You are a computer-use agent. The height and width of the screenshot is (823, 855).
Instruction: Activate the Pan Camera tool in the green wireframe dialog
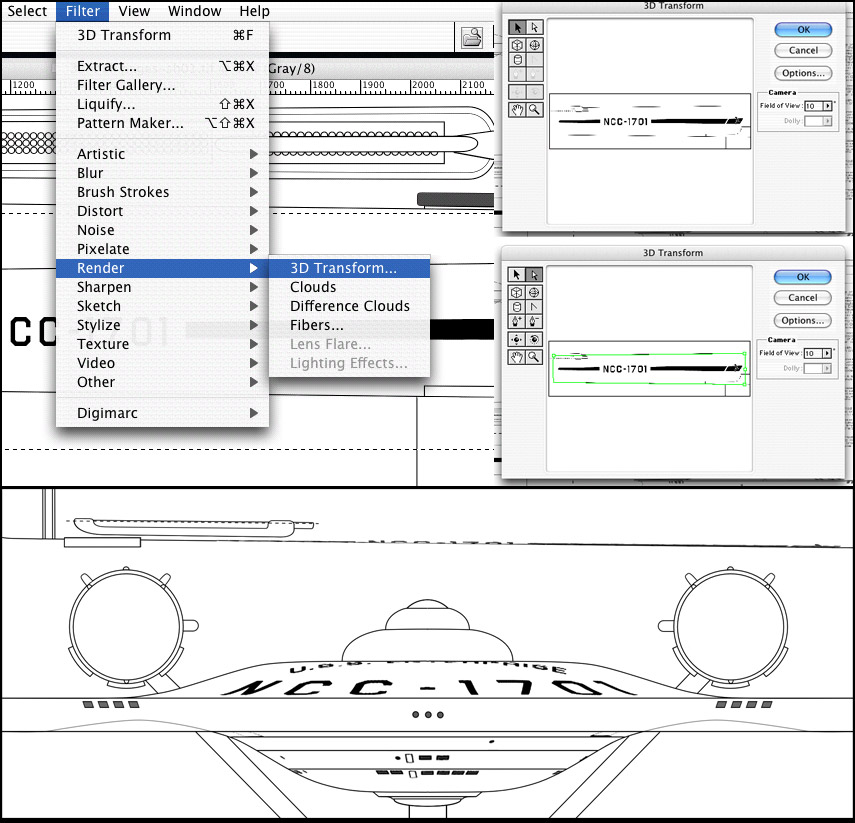[516, 339]
